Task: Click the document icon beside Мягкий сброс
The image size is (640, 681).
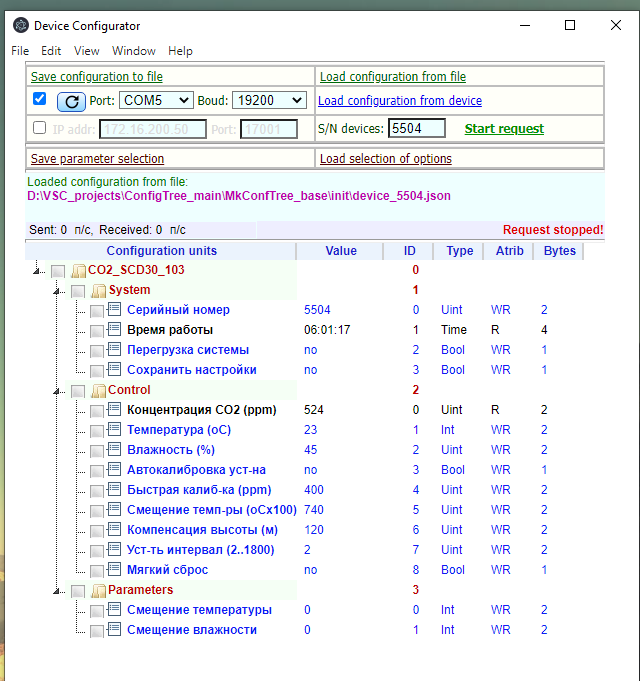Action: 114,569
